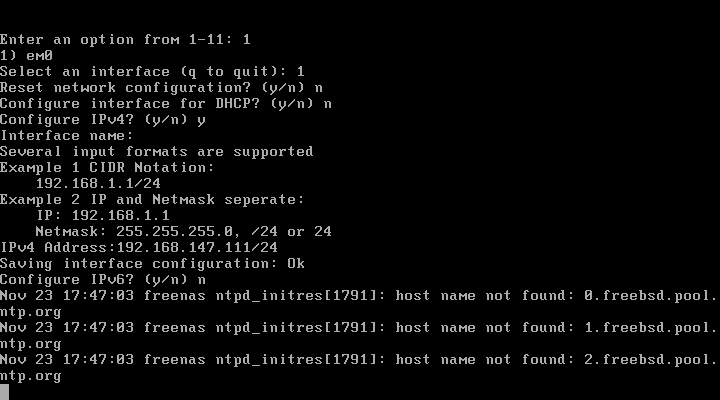
Task: Click the ntpd error mentioning 2.freebsd.pool
Action: (x=358, y=360)
